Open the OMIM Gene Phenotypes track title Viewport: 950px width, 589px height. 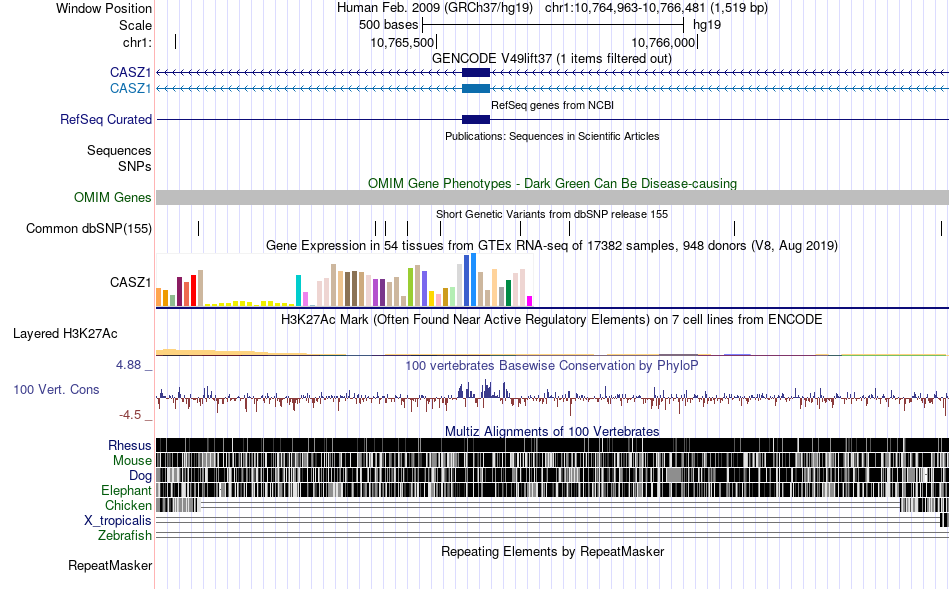click(553, 184)
